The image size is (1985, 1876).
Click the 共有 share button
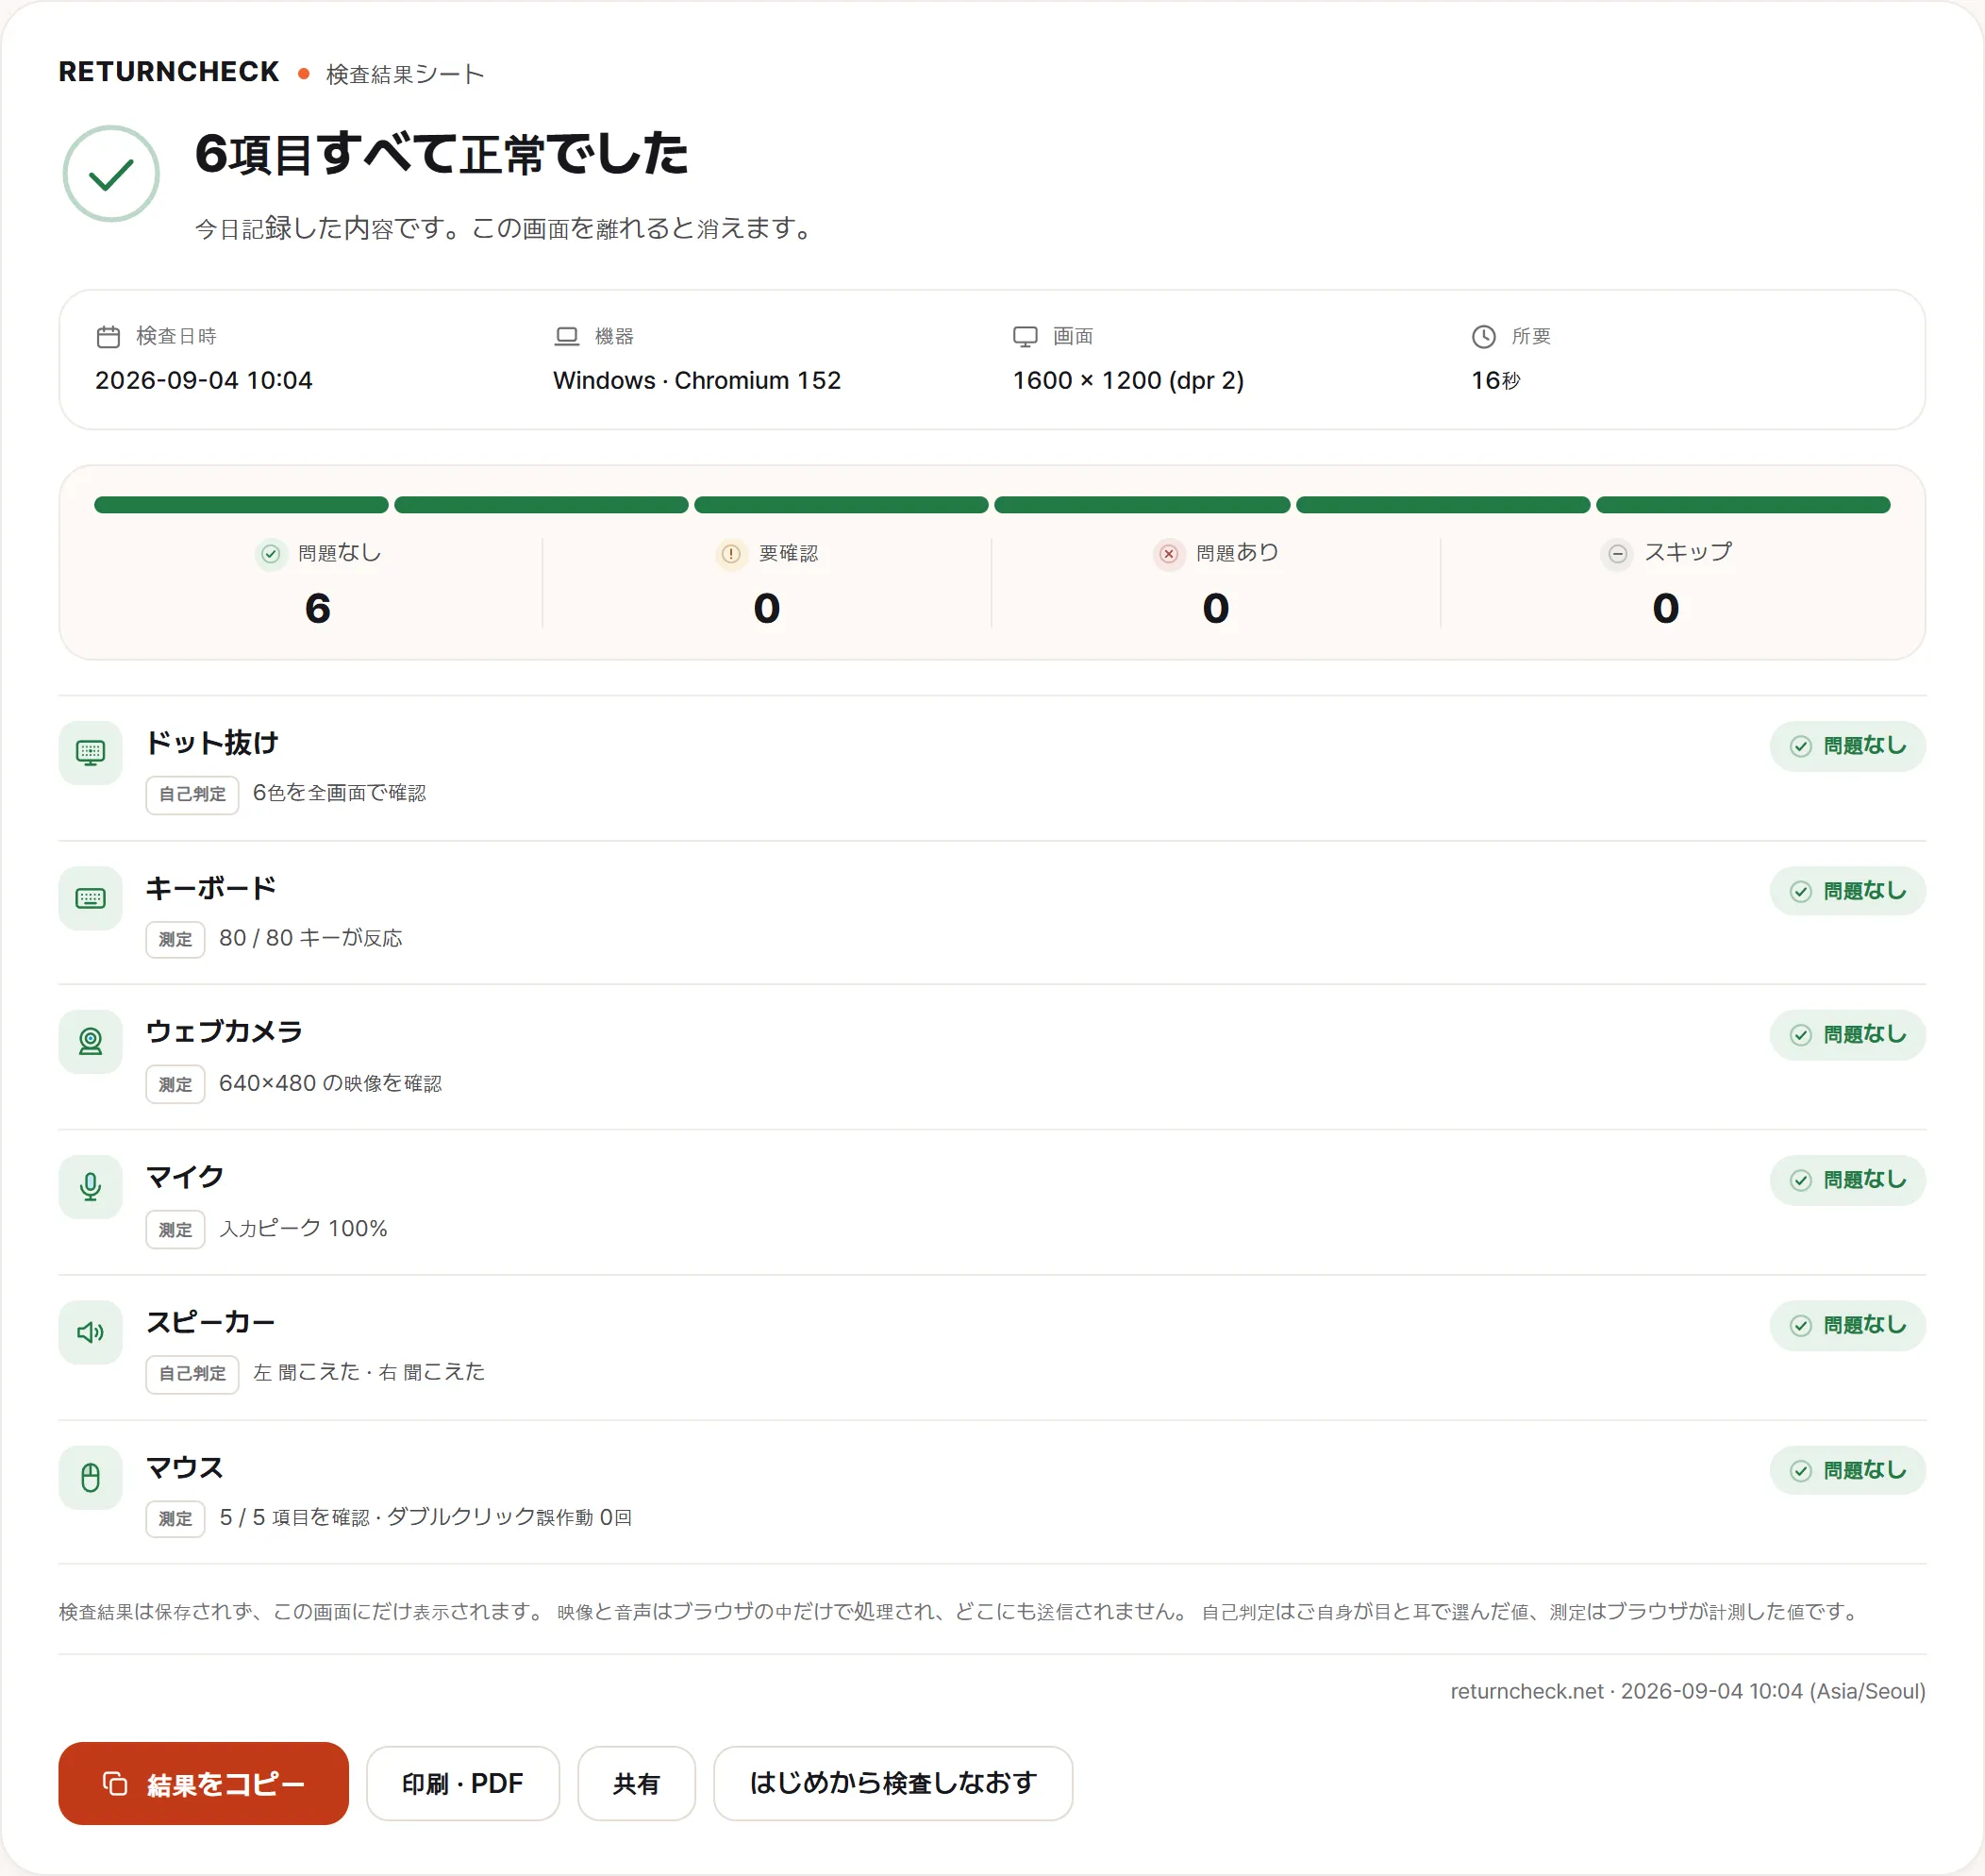click(637, 1783)
